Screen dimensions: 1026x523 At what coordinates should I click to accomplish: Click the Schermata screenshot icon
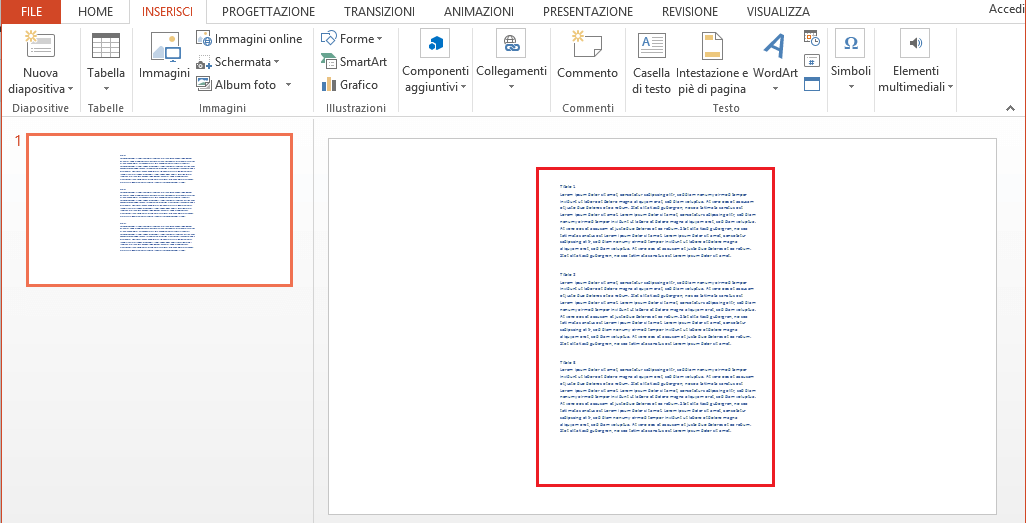(x=203, y=62)
